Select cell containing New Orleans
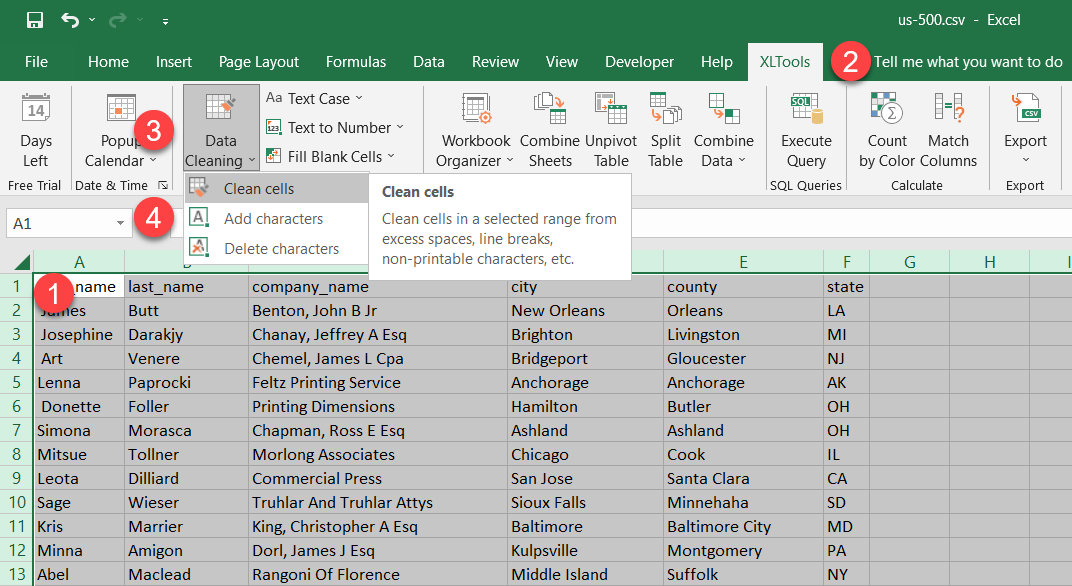This screenshot has height=586, width=1072. click(x=558, y=310)
